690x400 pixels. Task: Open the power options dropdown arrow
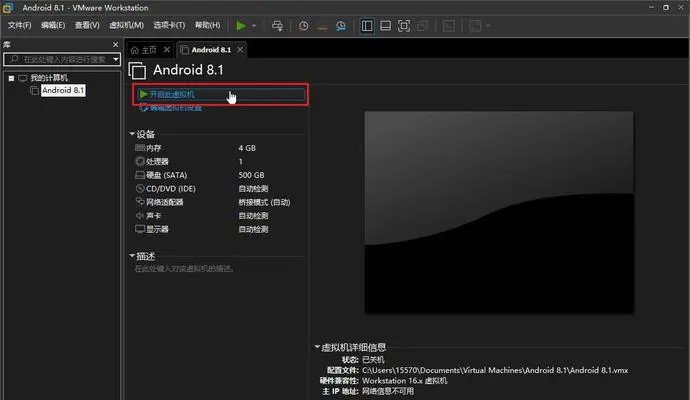254,26
